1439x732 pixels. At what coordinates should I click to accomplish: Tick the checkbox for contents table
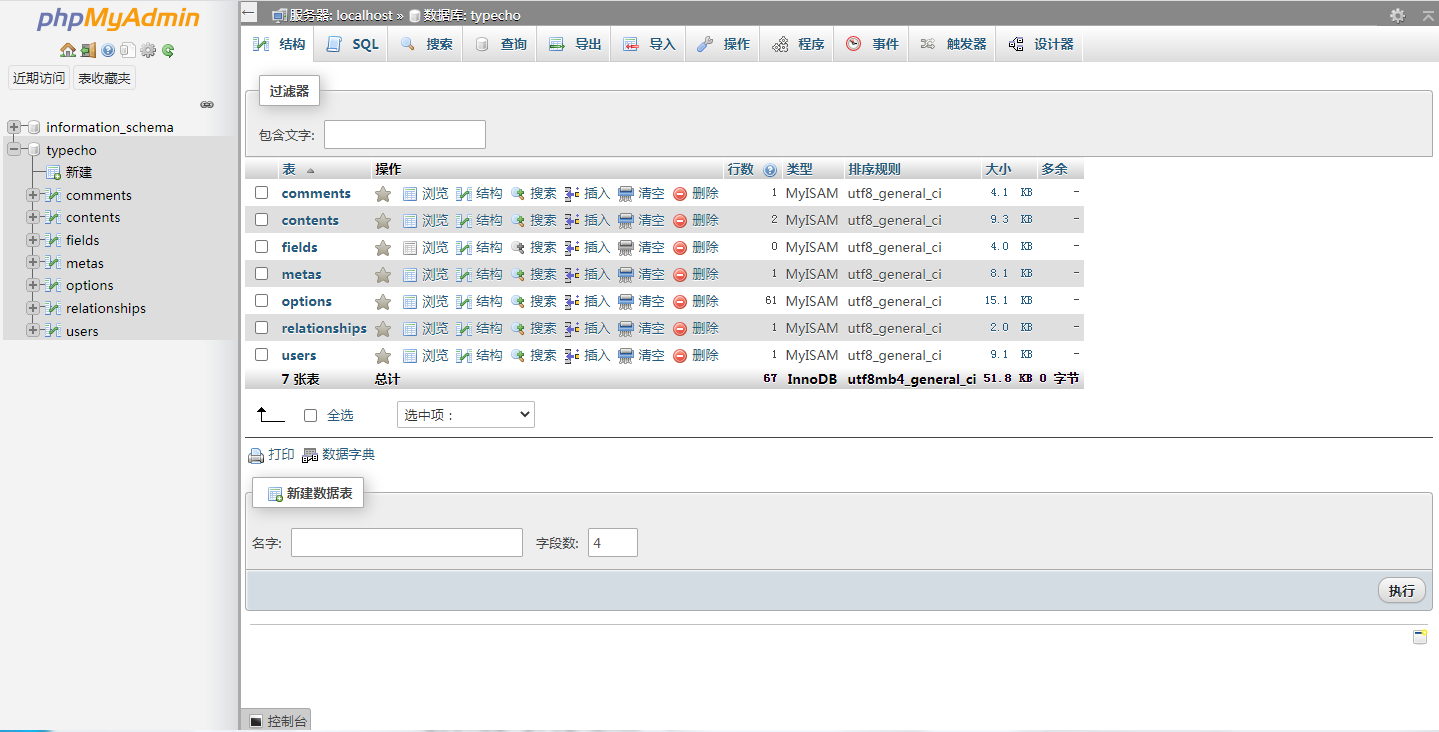point(261,220)
